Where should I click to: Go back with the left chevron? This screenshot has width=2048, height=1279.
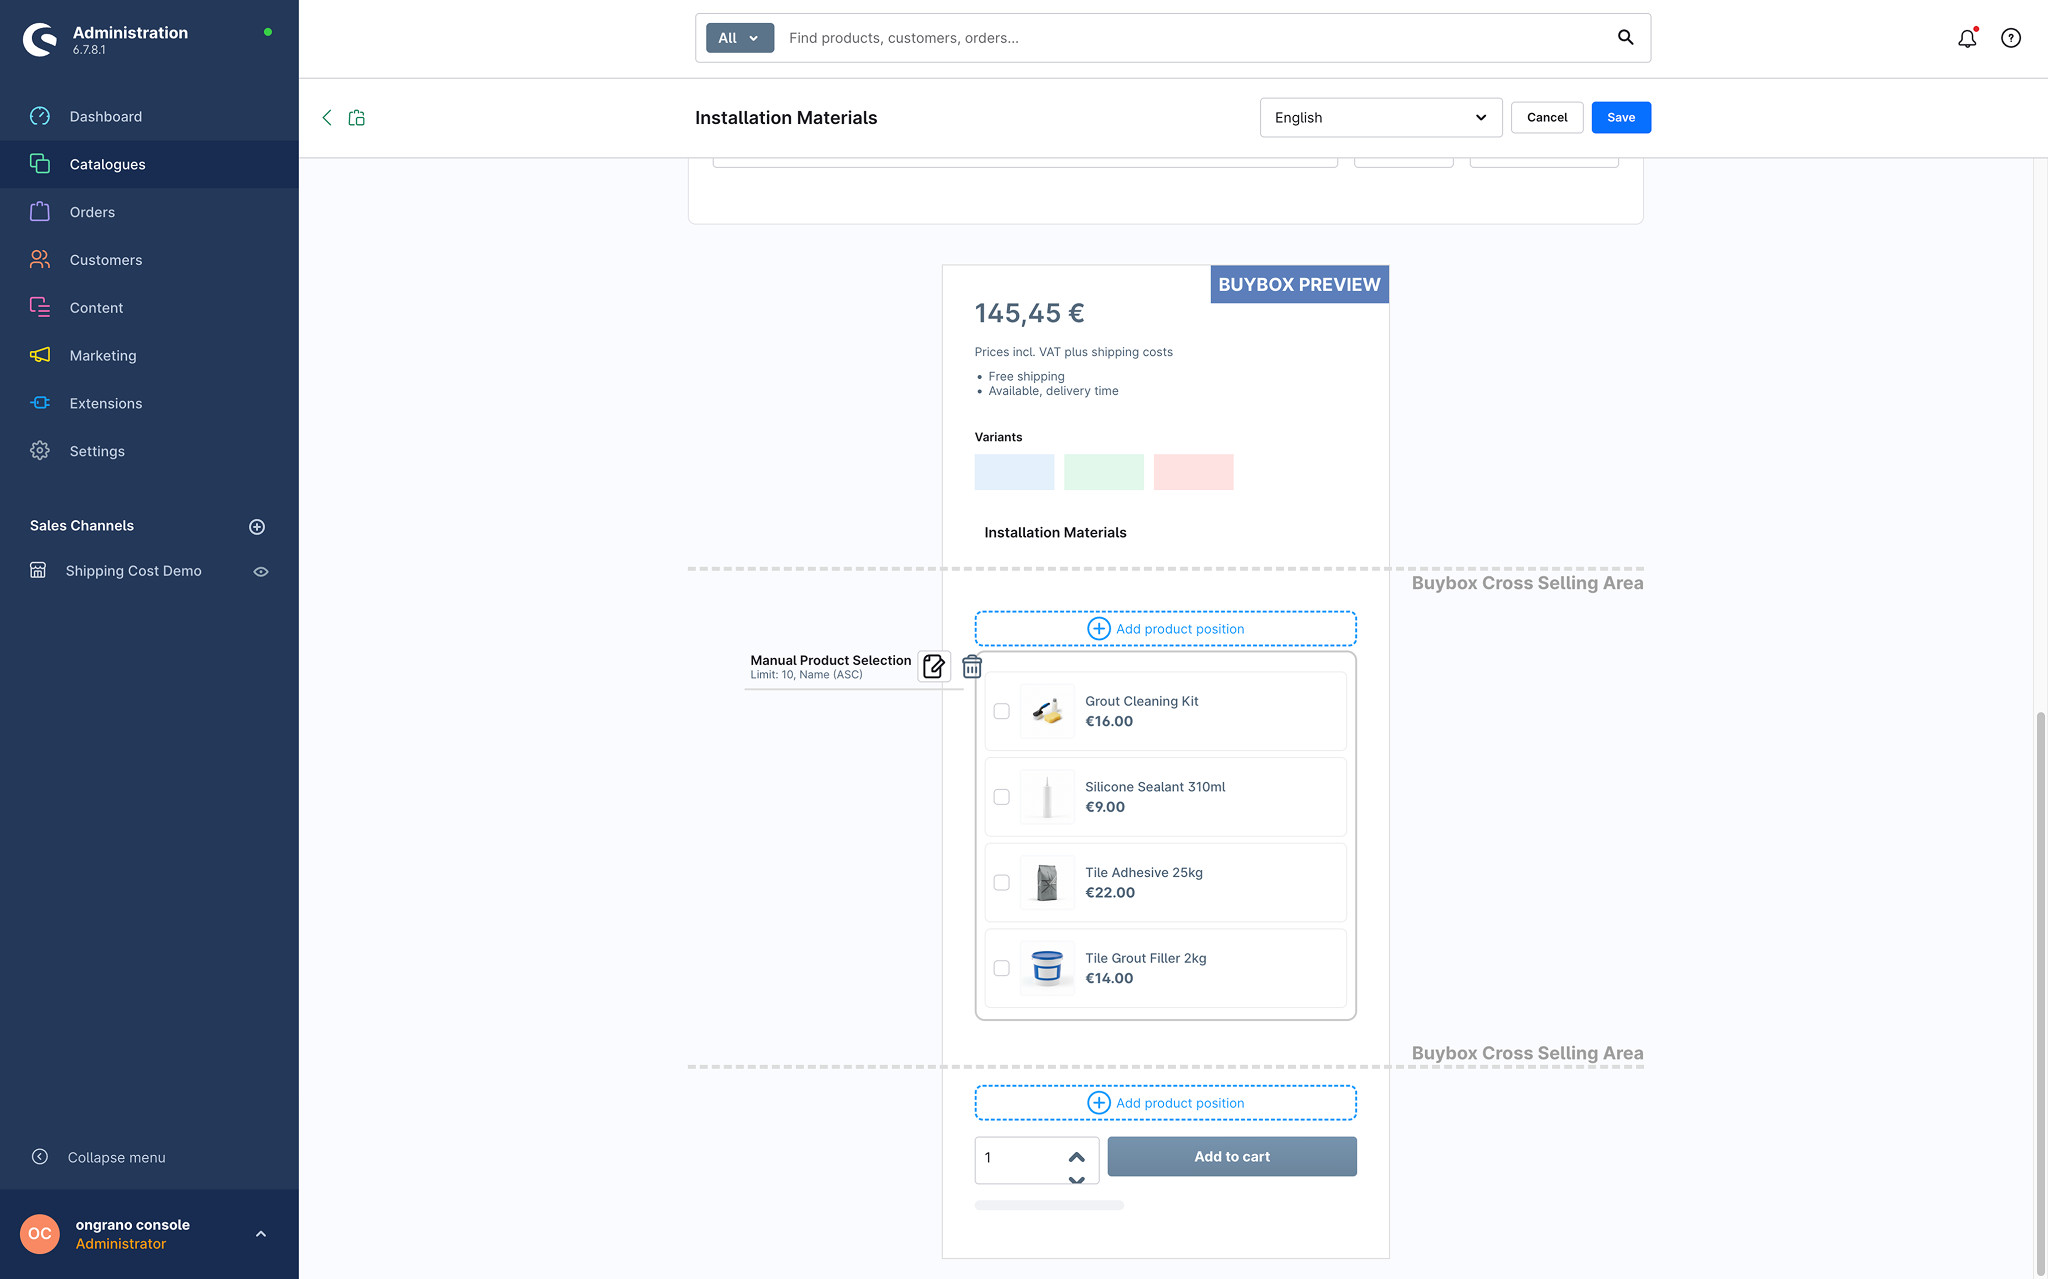pos(327,117)
